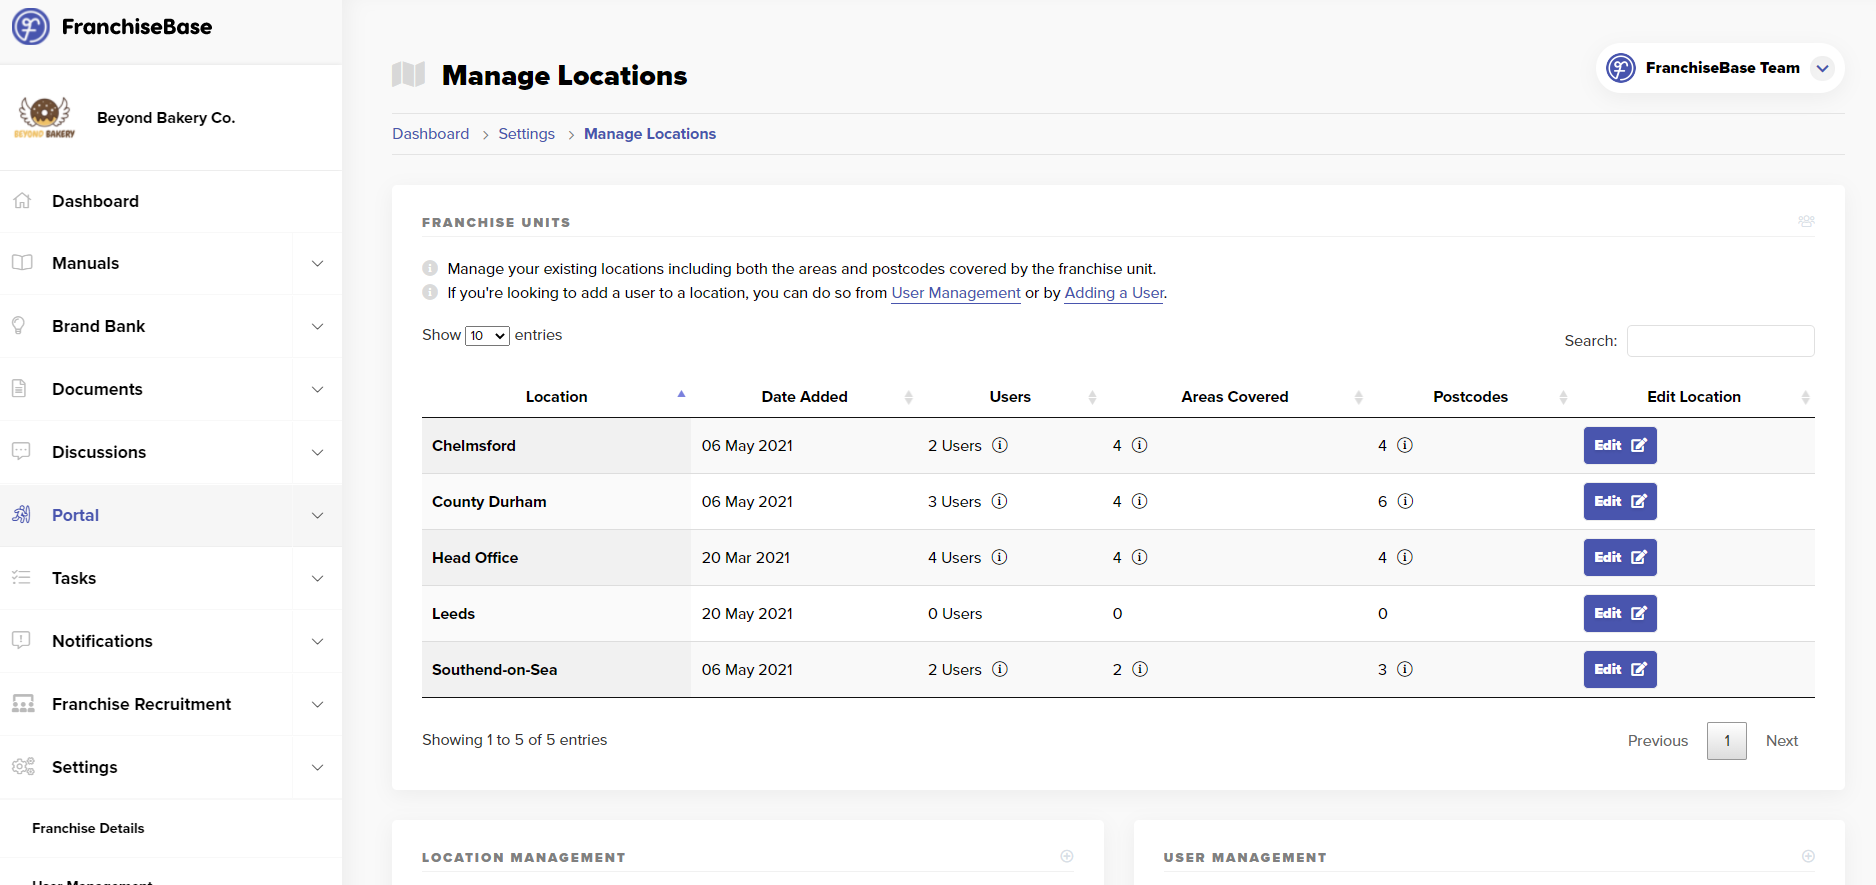The height and width of the screenshot is (885, 1876).
Task: Show users info for County Durham
Action: tap(999, 501)
